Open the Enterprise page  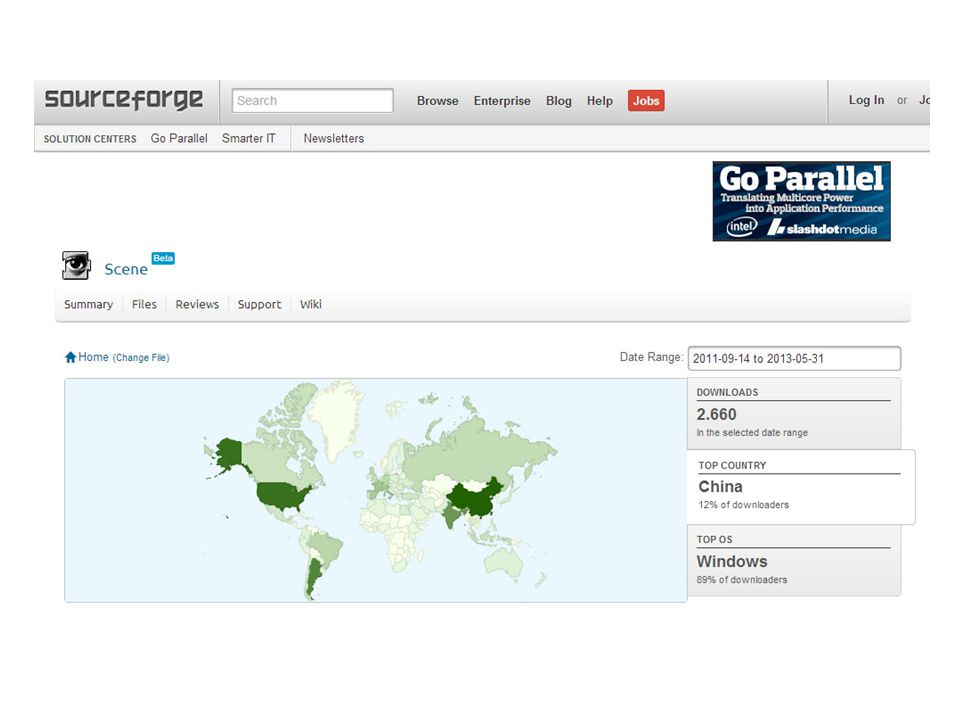point(502,101)
